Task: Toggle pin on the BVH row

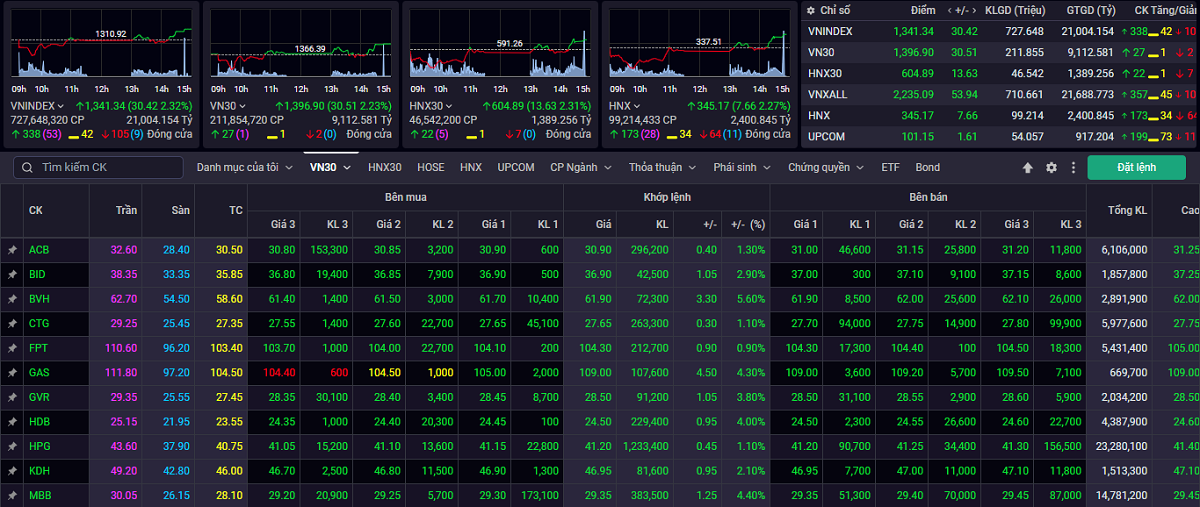Action: point(12,299)
